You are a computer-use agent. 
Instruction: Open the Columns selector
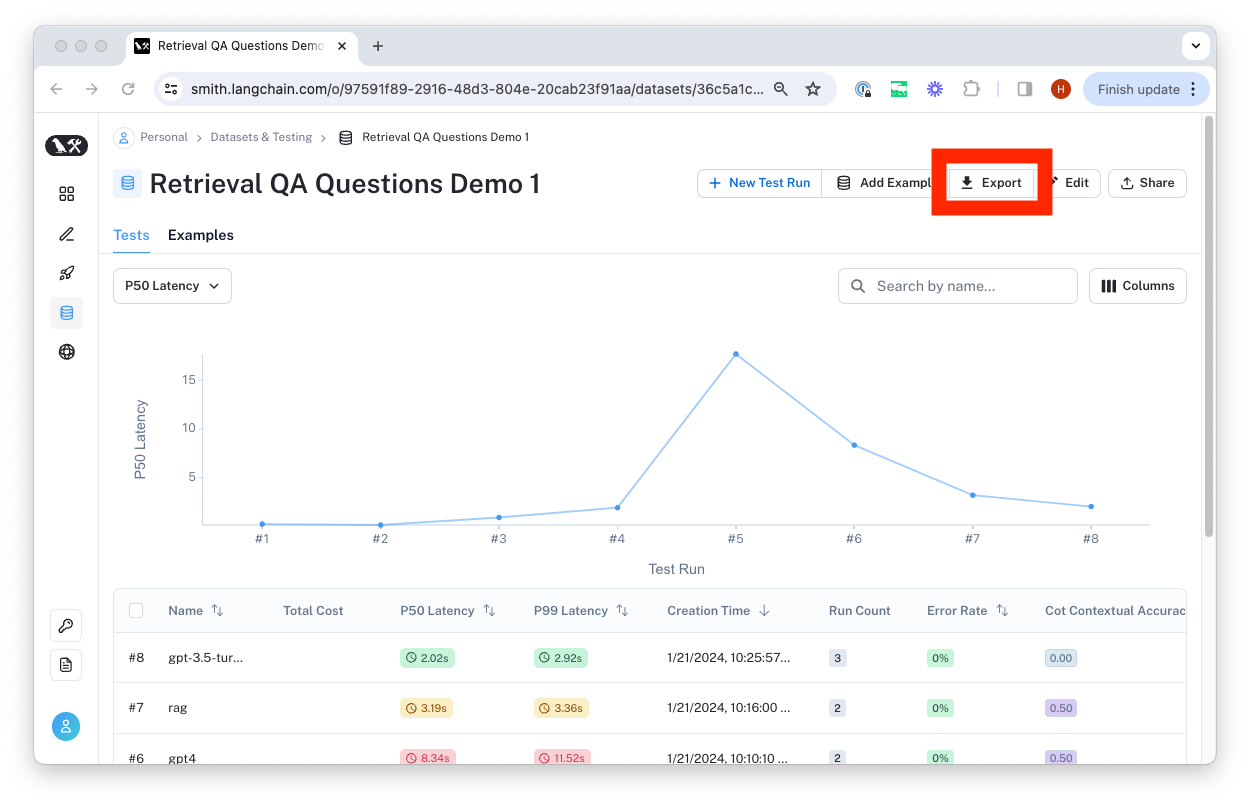click(1137, 286)
